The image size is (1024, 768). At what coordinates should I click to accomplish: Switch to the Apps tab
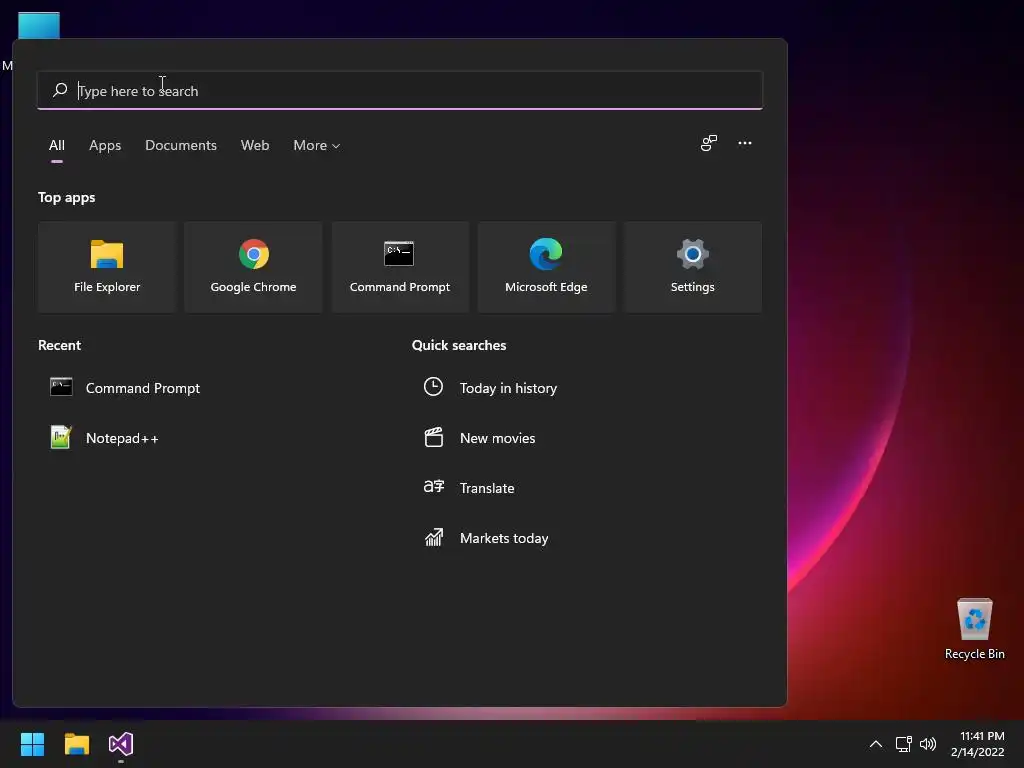tap(105, 146)
